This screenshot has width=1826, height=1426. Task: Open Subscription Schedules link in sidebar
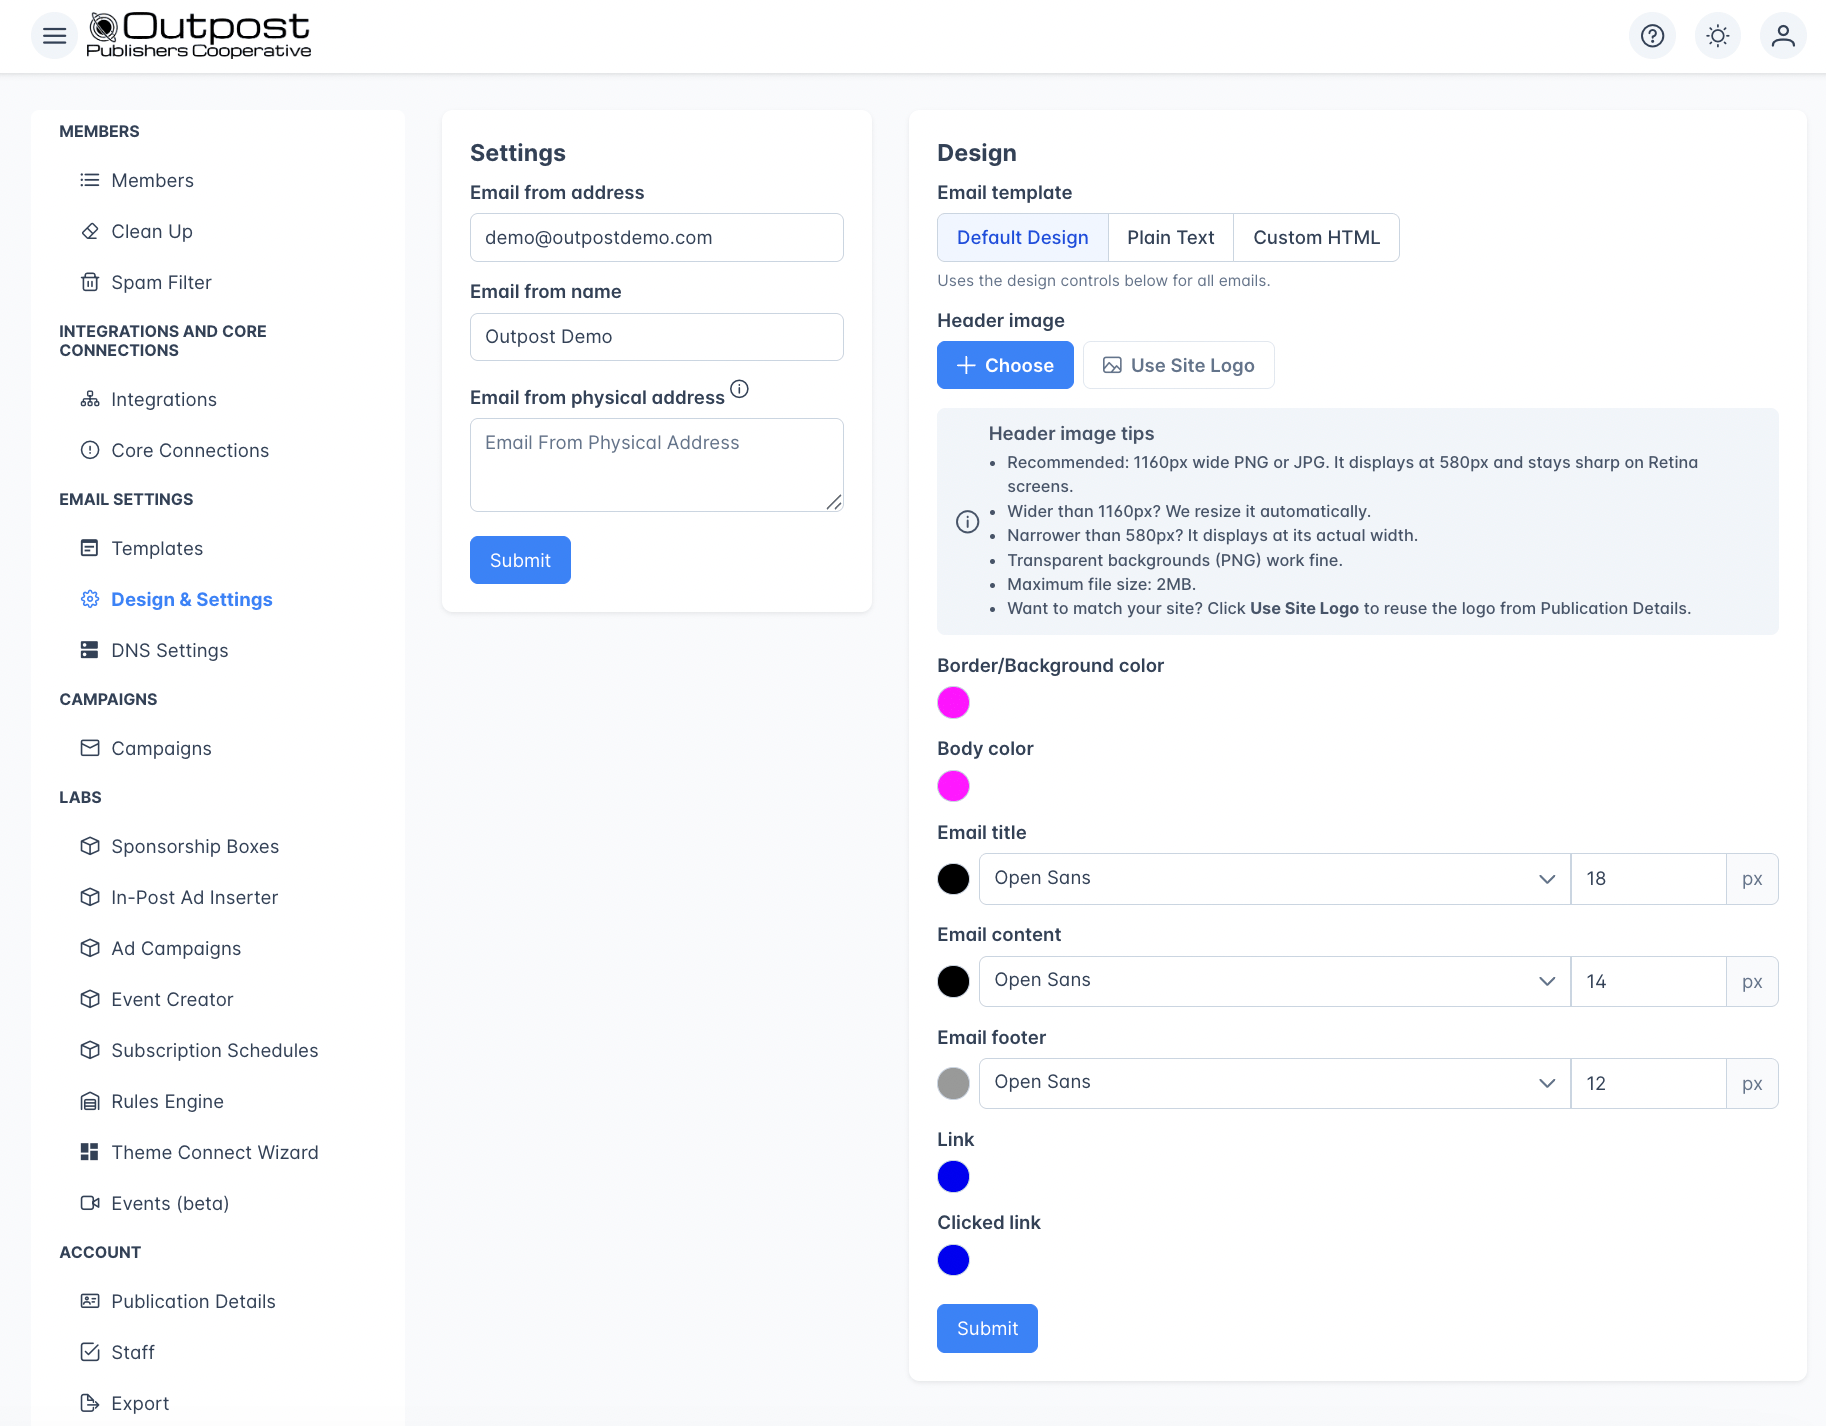pos(215,1050)
